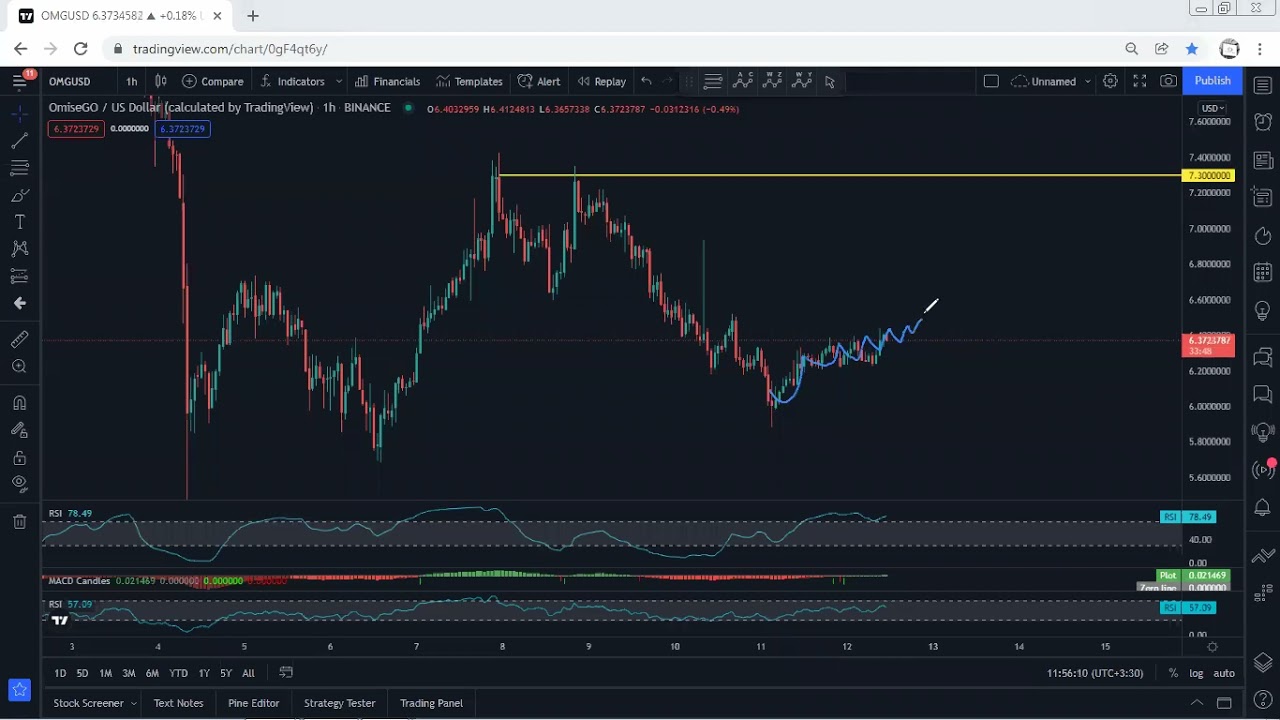This screenshot has height=720, width=1280.
Task: Open the Pine Editor tab
Action: tap(253, 703)
